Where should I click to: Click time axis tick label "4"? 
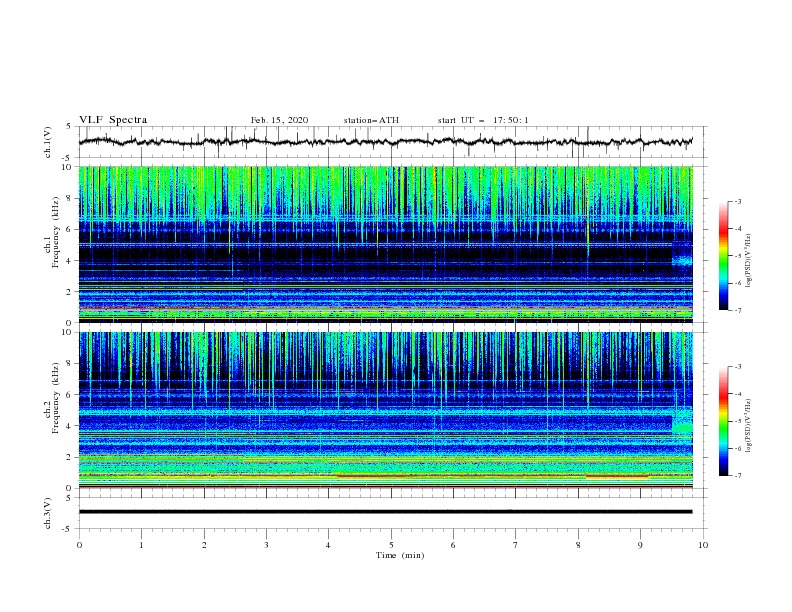tap(328, 545)
